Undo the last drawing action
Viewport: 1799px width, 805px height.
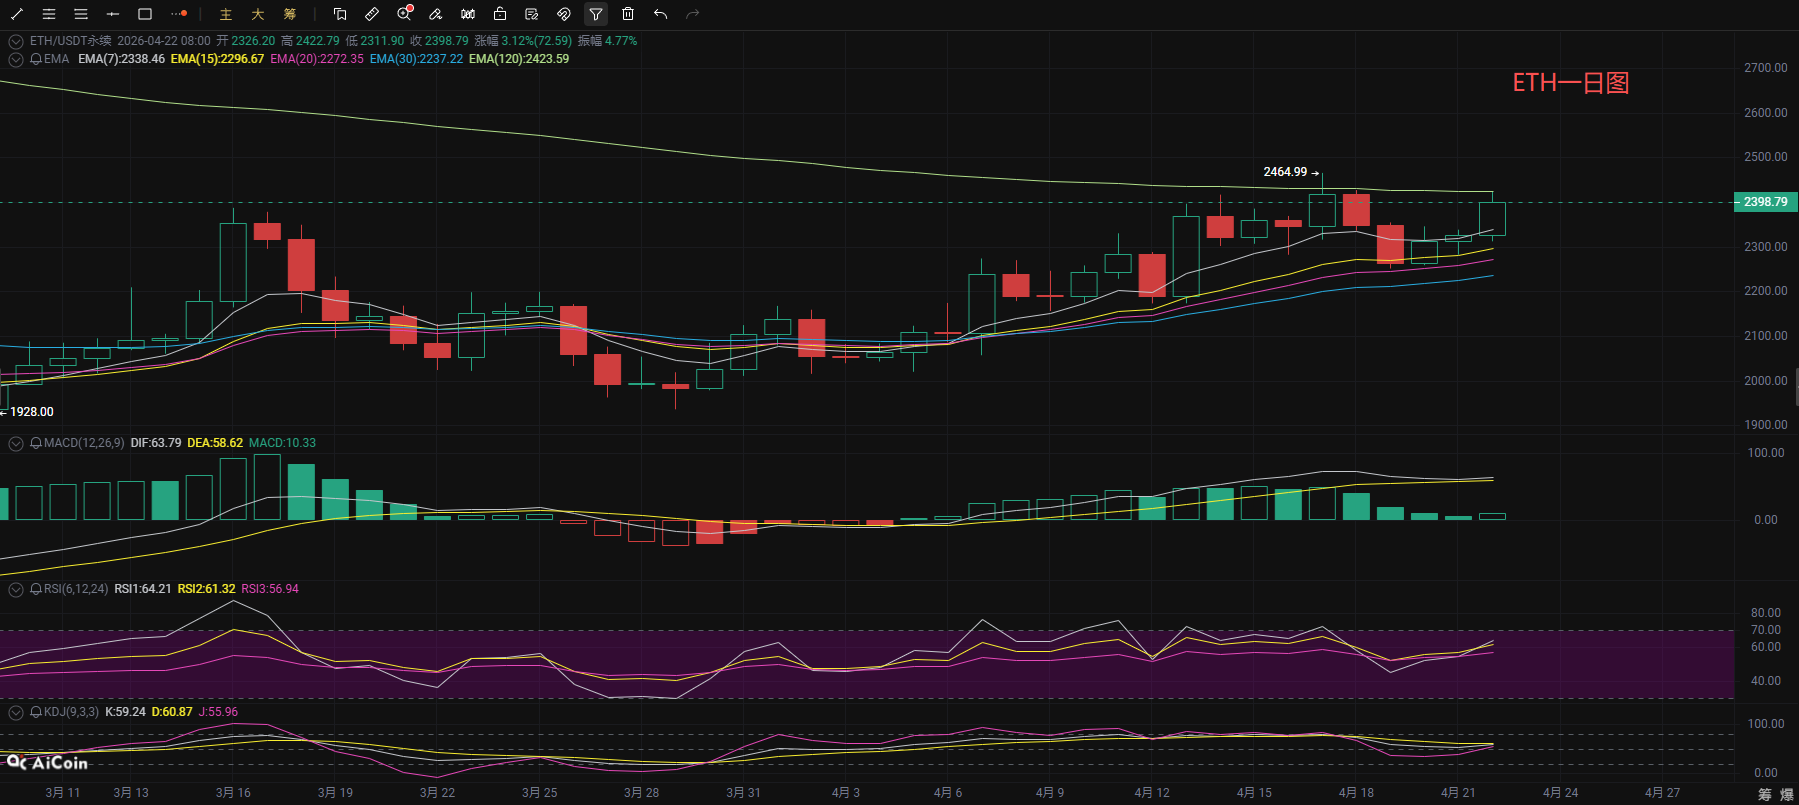point(660,14)
